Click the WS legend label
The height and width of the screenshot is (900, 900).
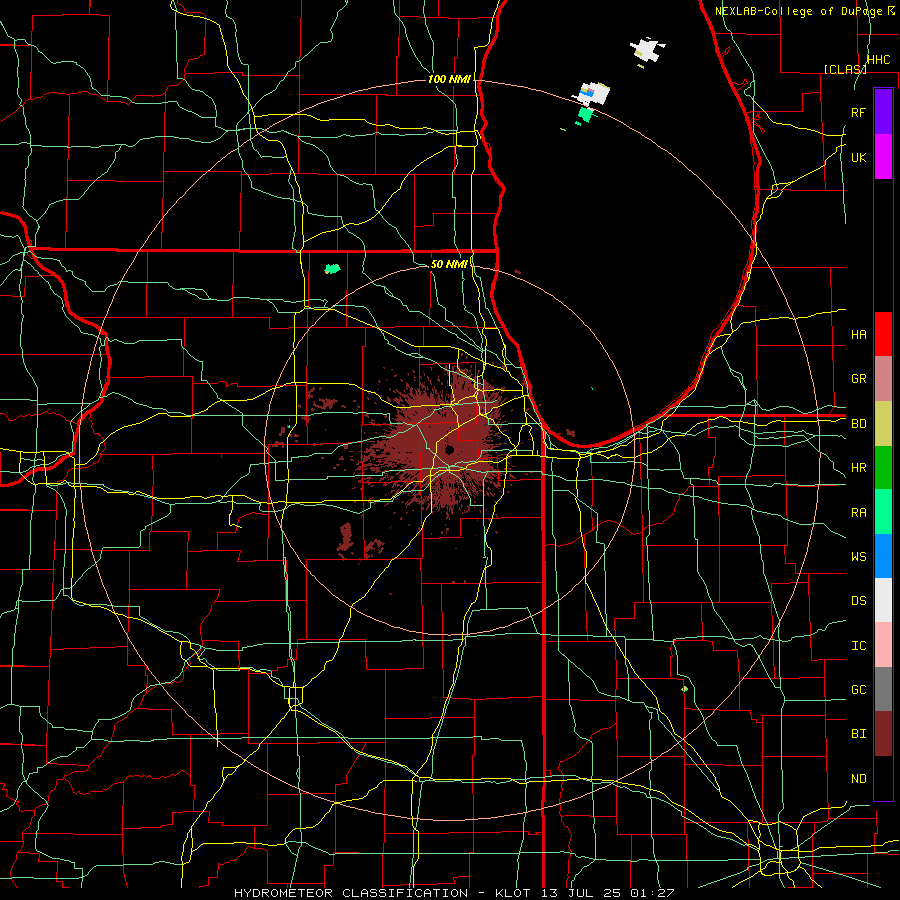click(x=858, y=556)
